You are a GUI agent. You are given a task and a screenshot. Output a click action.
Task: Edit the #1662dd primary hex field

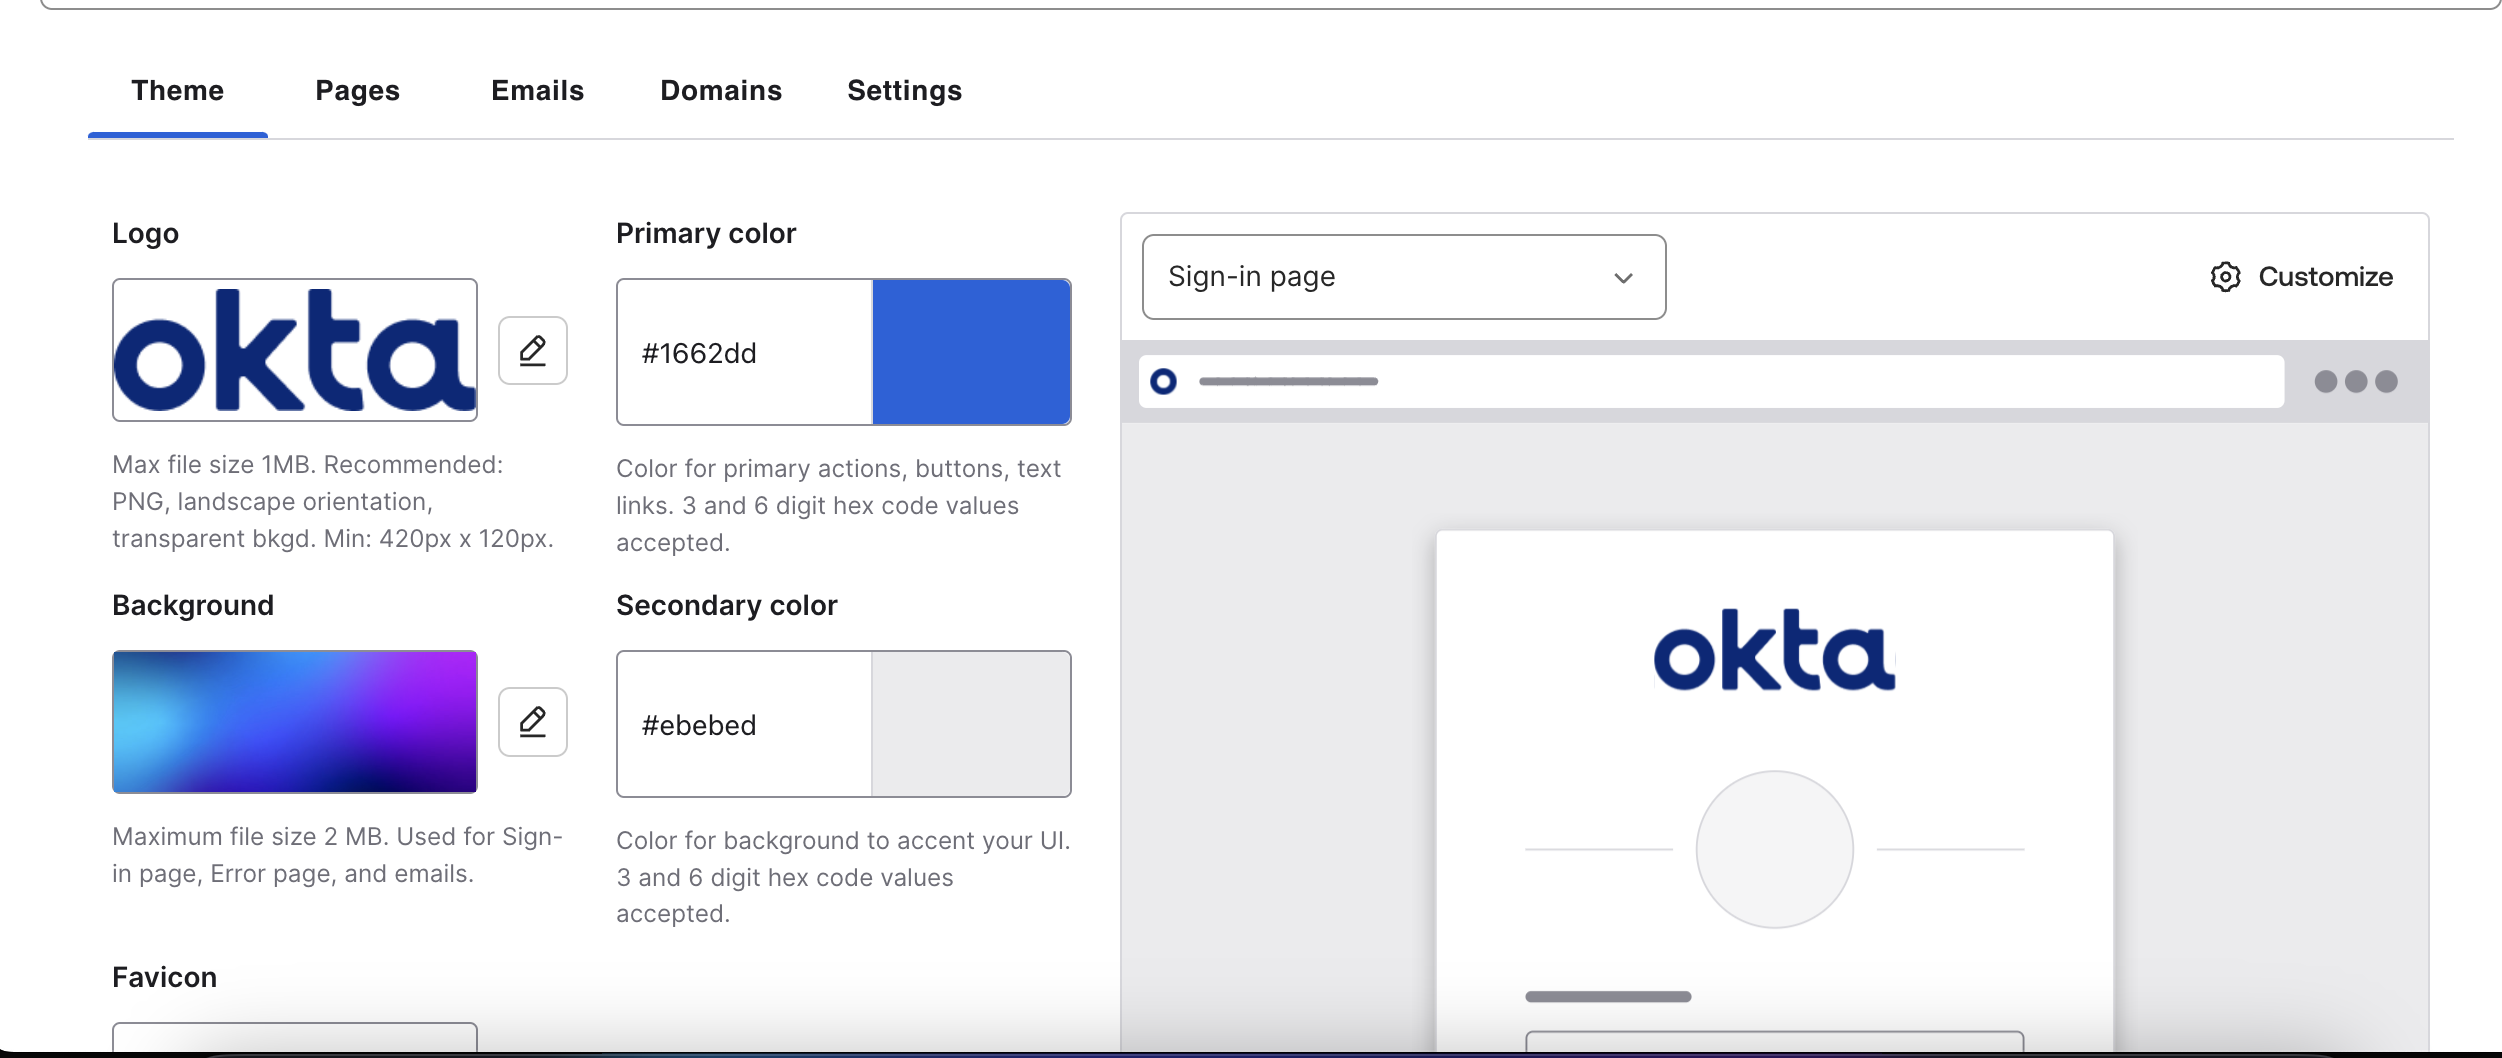click(745, 352)
